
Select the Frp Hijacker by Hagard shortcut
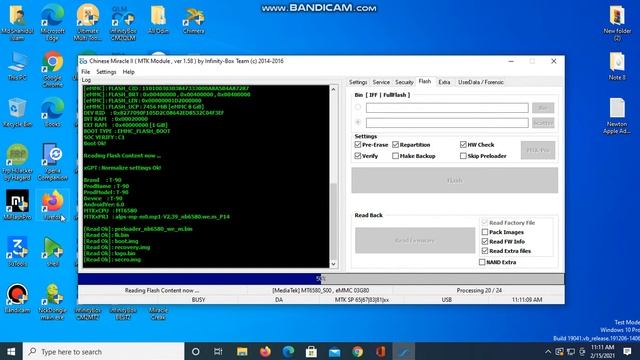click(17, 162)
